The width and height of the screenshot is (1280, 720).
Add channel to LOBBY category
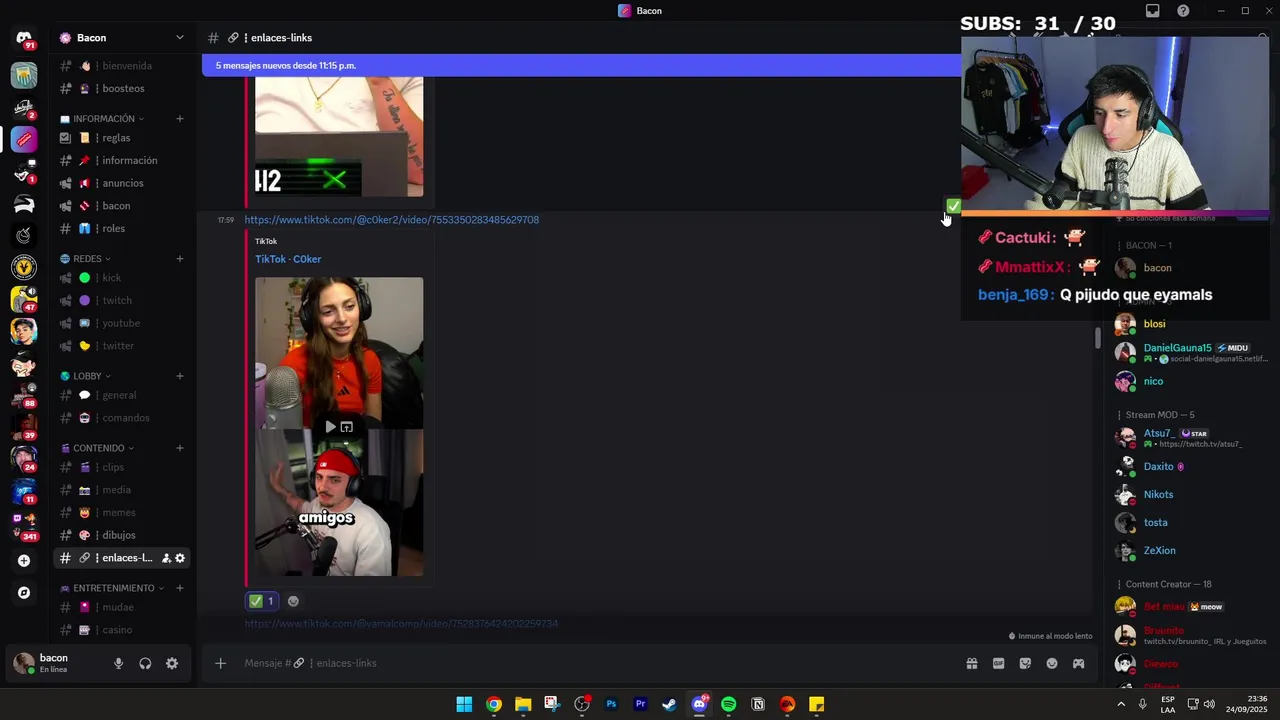(x=180, y=376)
